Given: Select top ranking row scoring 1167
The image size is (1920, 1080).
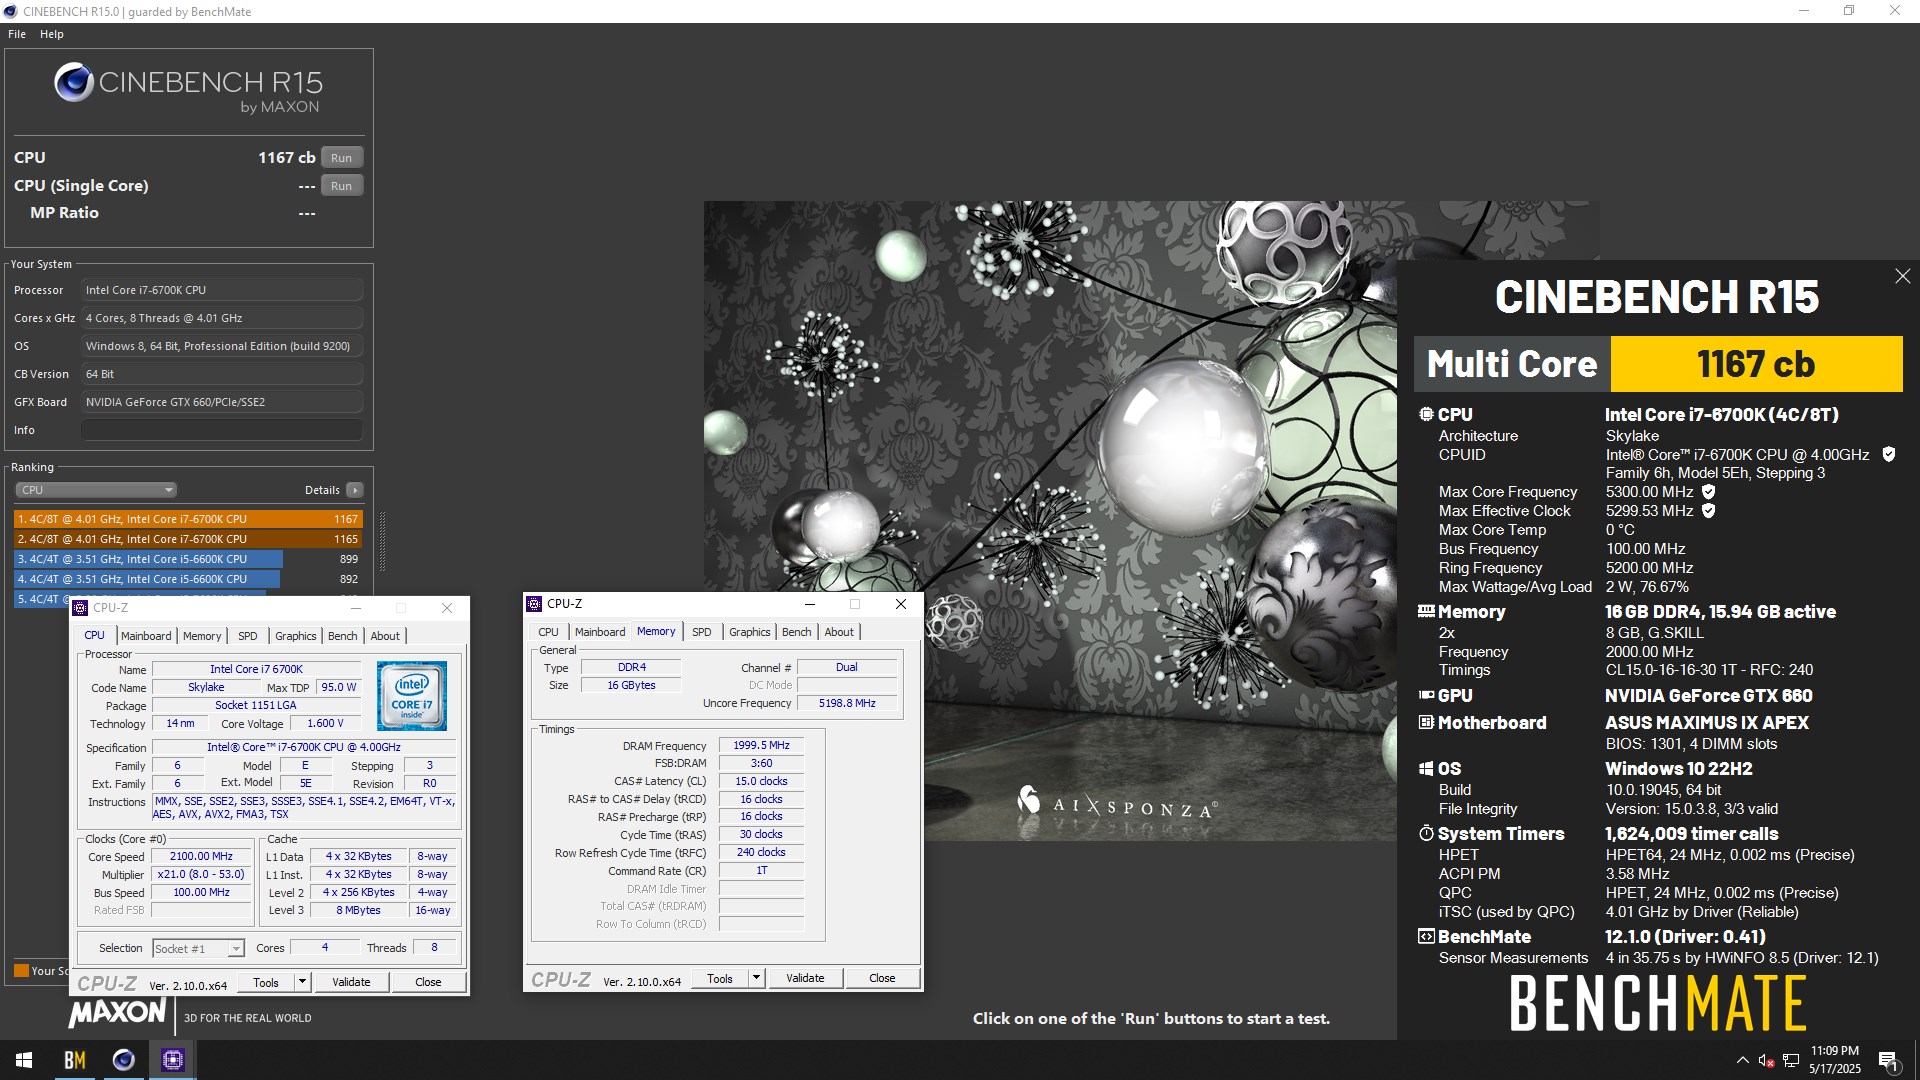Looking at the screenshot, I should [188, 519].
